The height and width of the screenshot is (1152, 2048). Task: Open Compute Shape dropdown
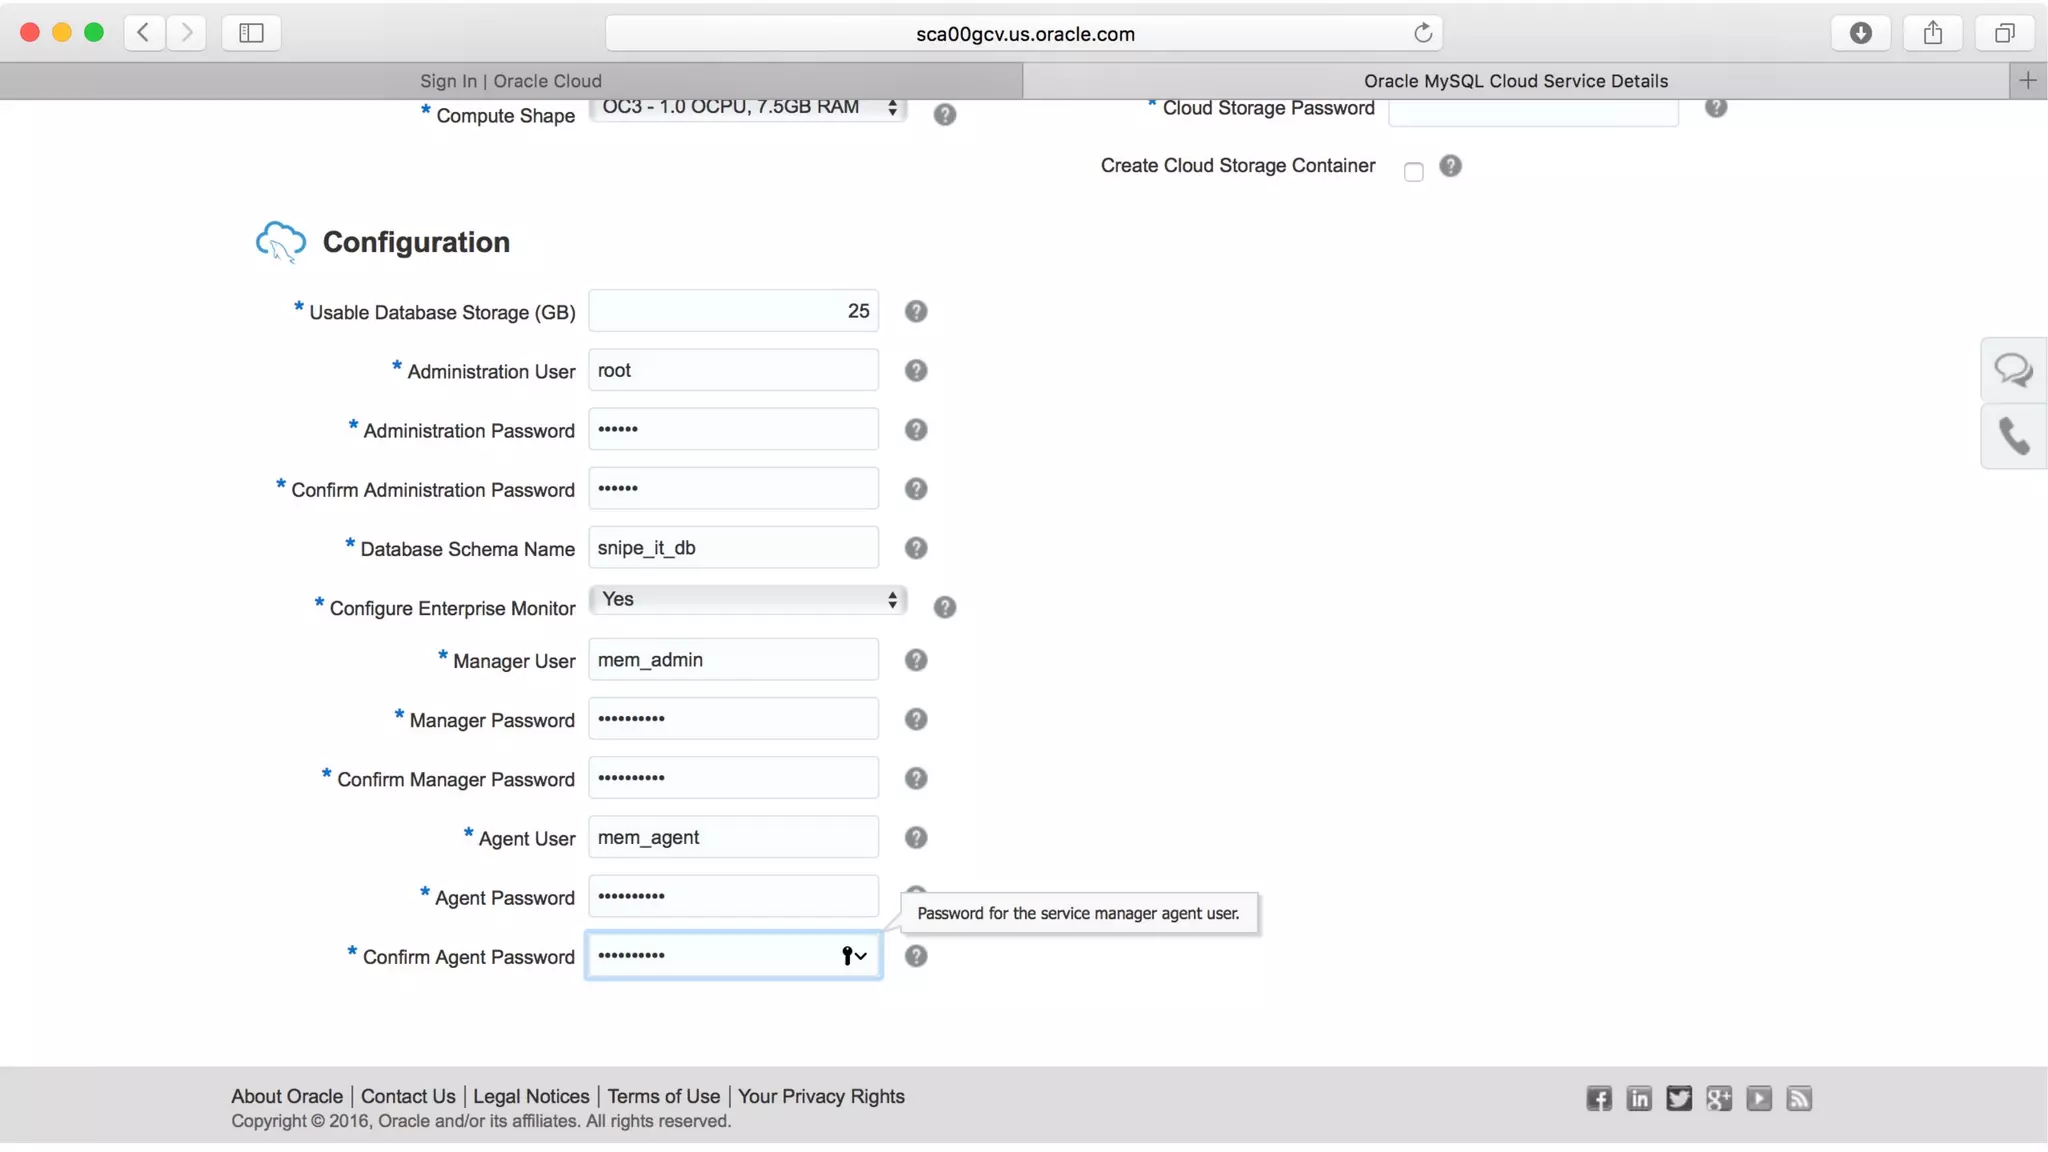click(747, 108)
